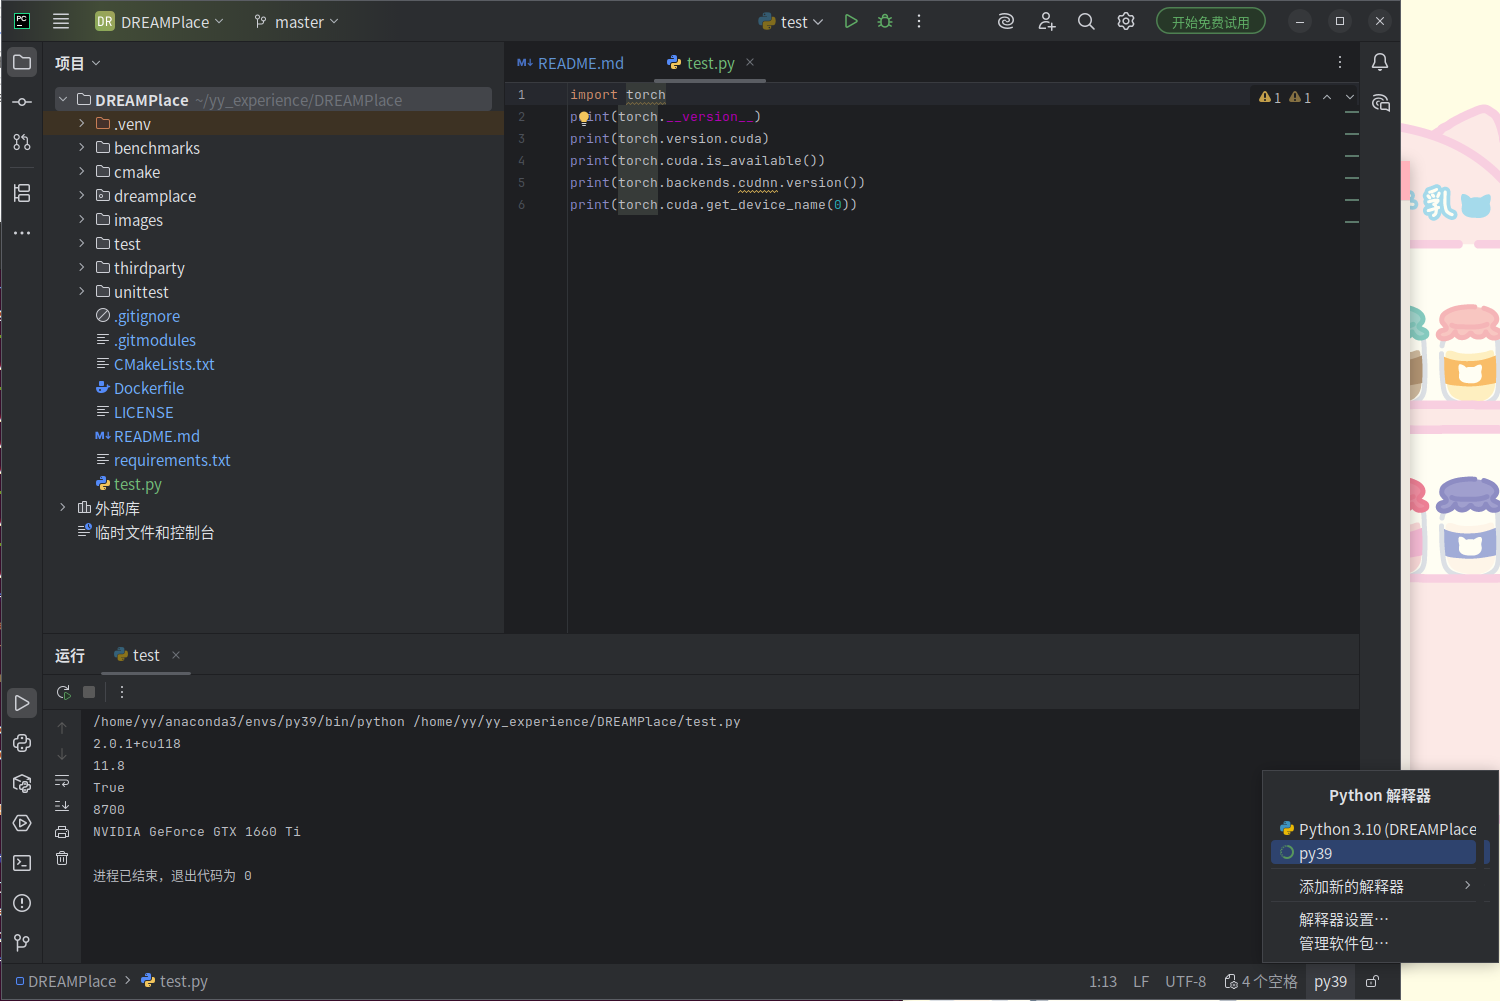
Task: Open IDE settings gear
Action: point(1126,21)
